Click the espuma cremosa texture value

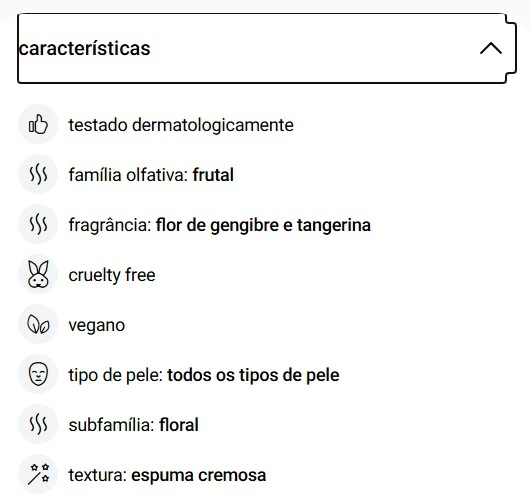(x=198, y=476)
